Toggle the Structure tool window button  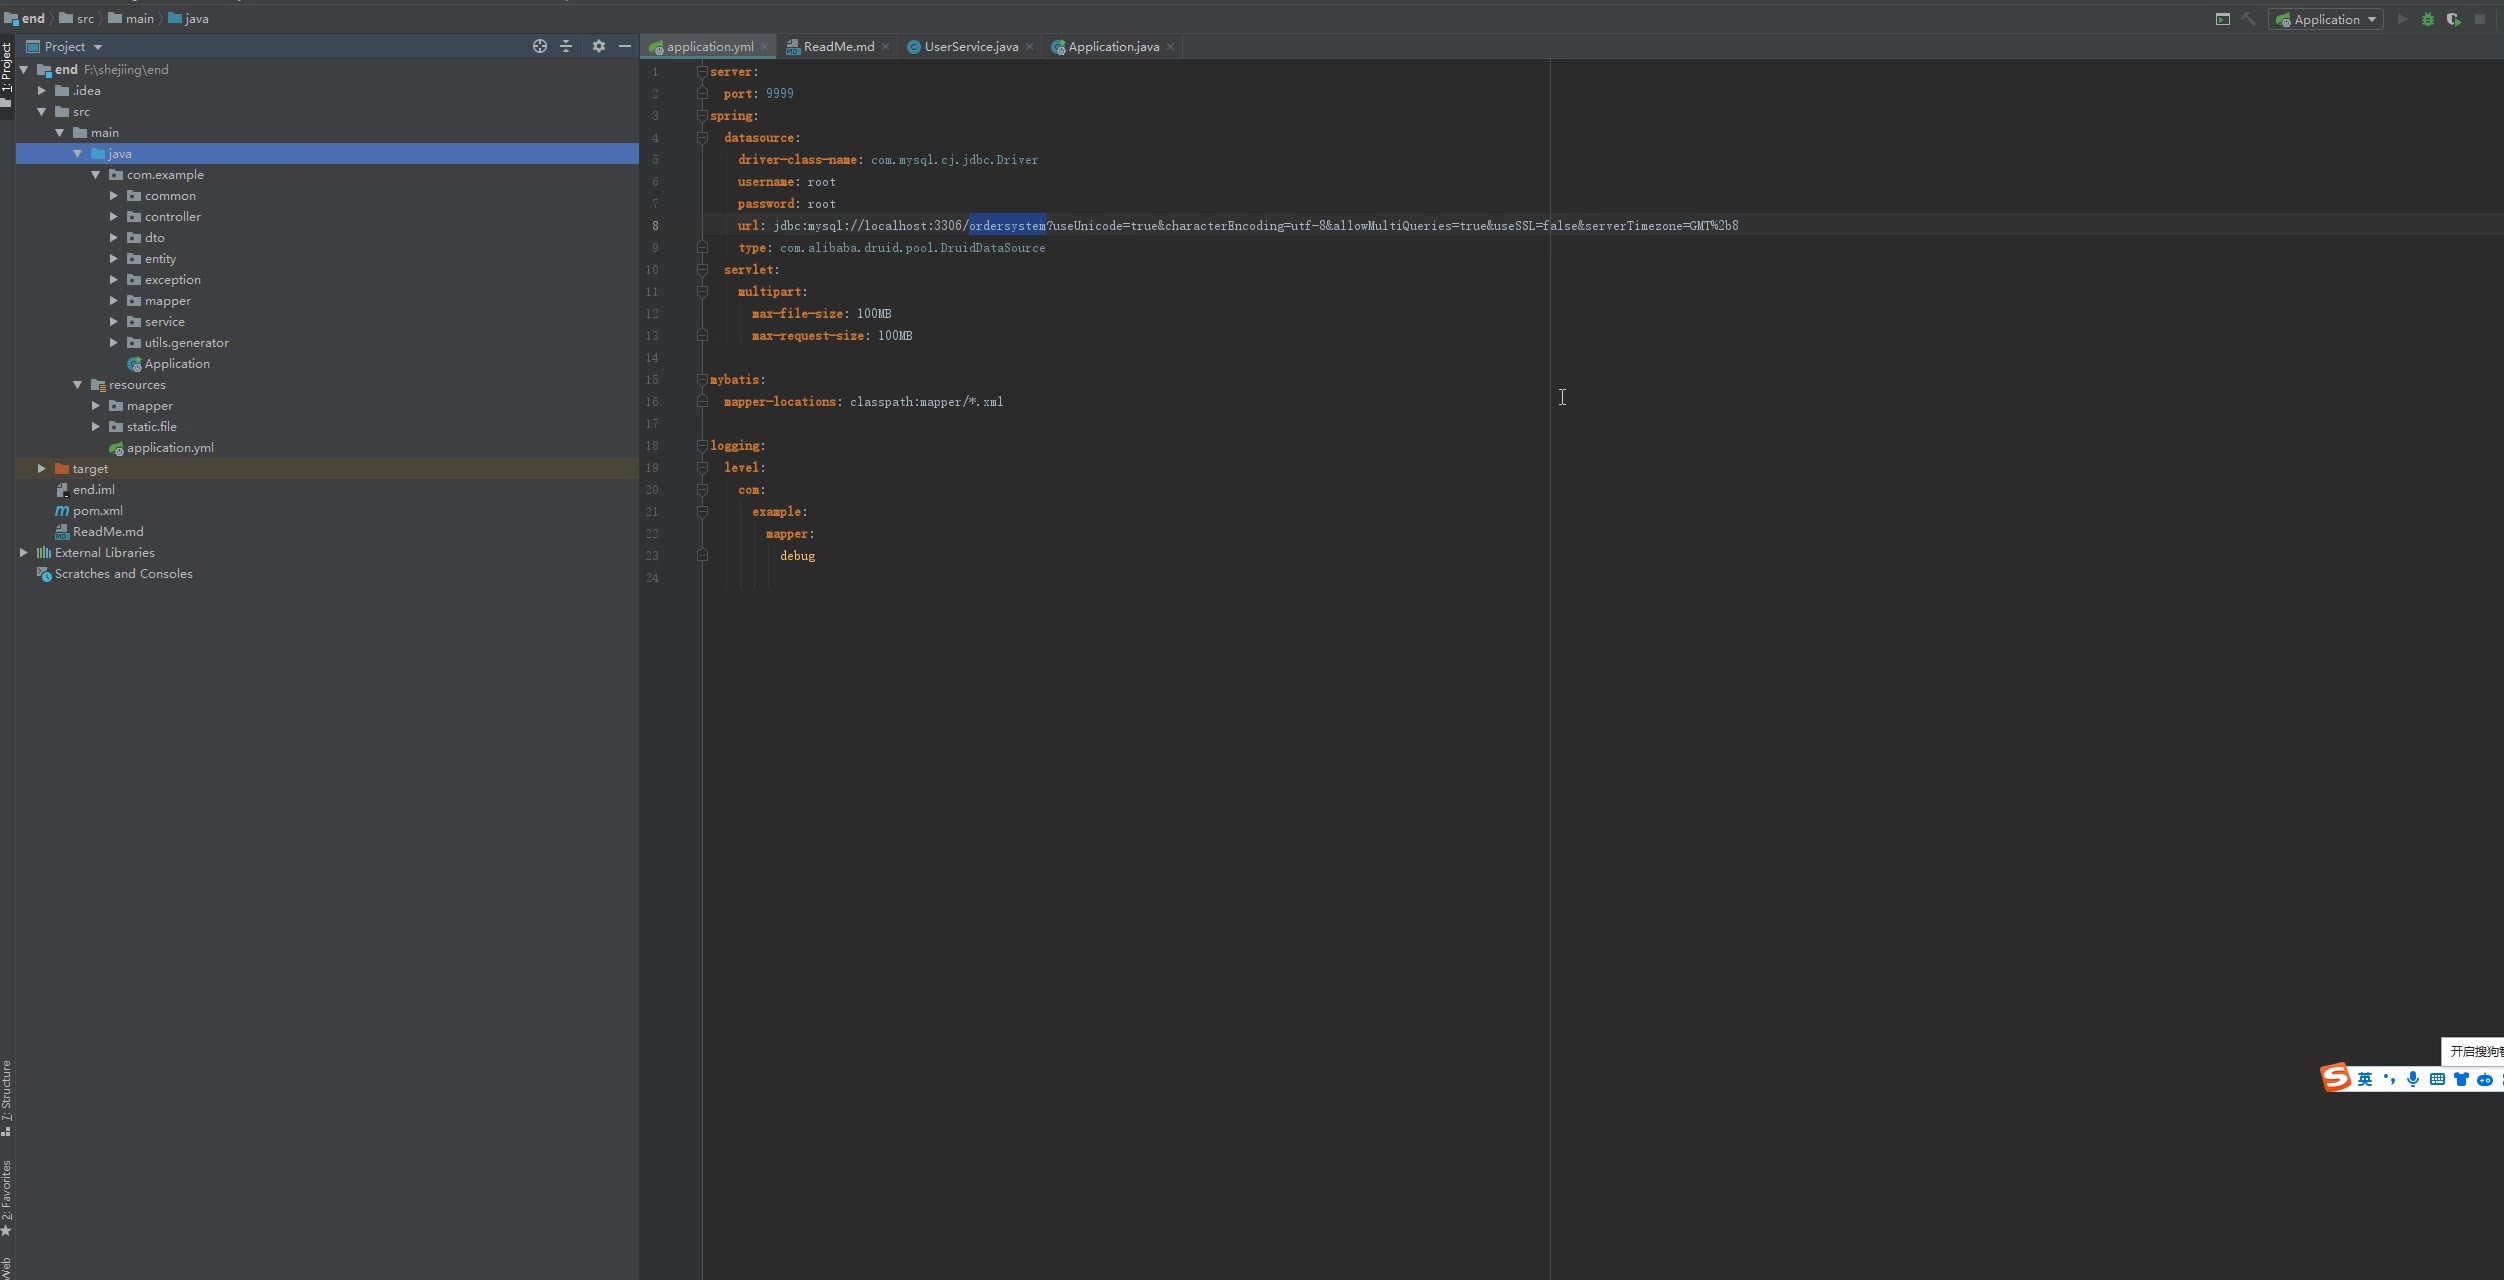pos(6,1098)
